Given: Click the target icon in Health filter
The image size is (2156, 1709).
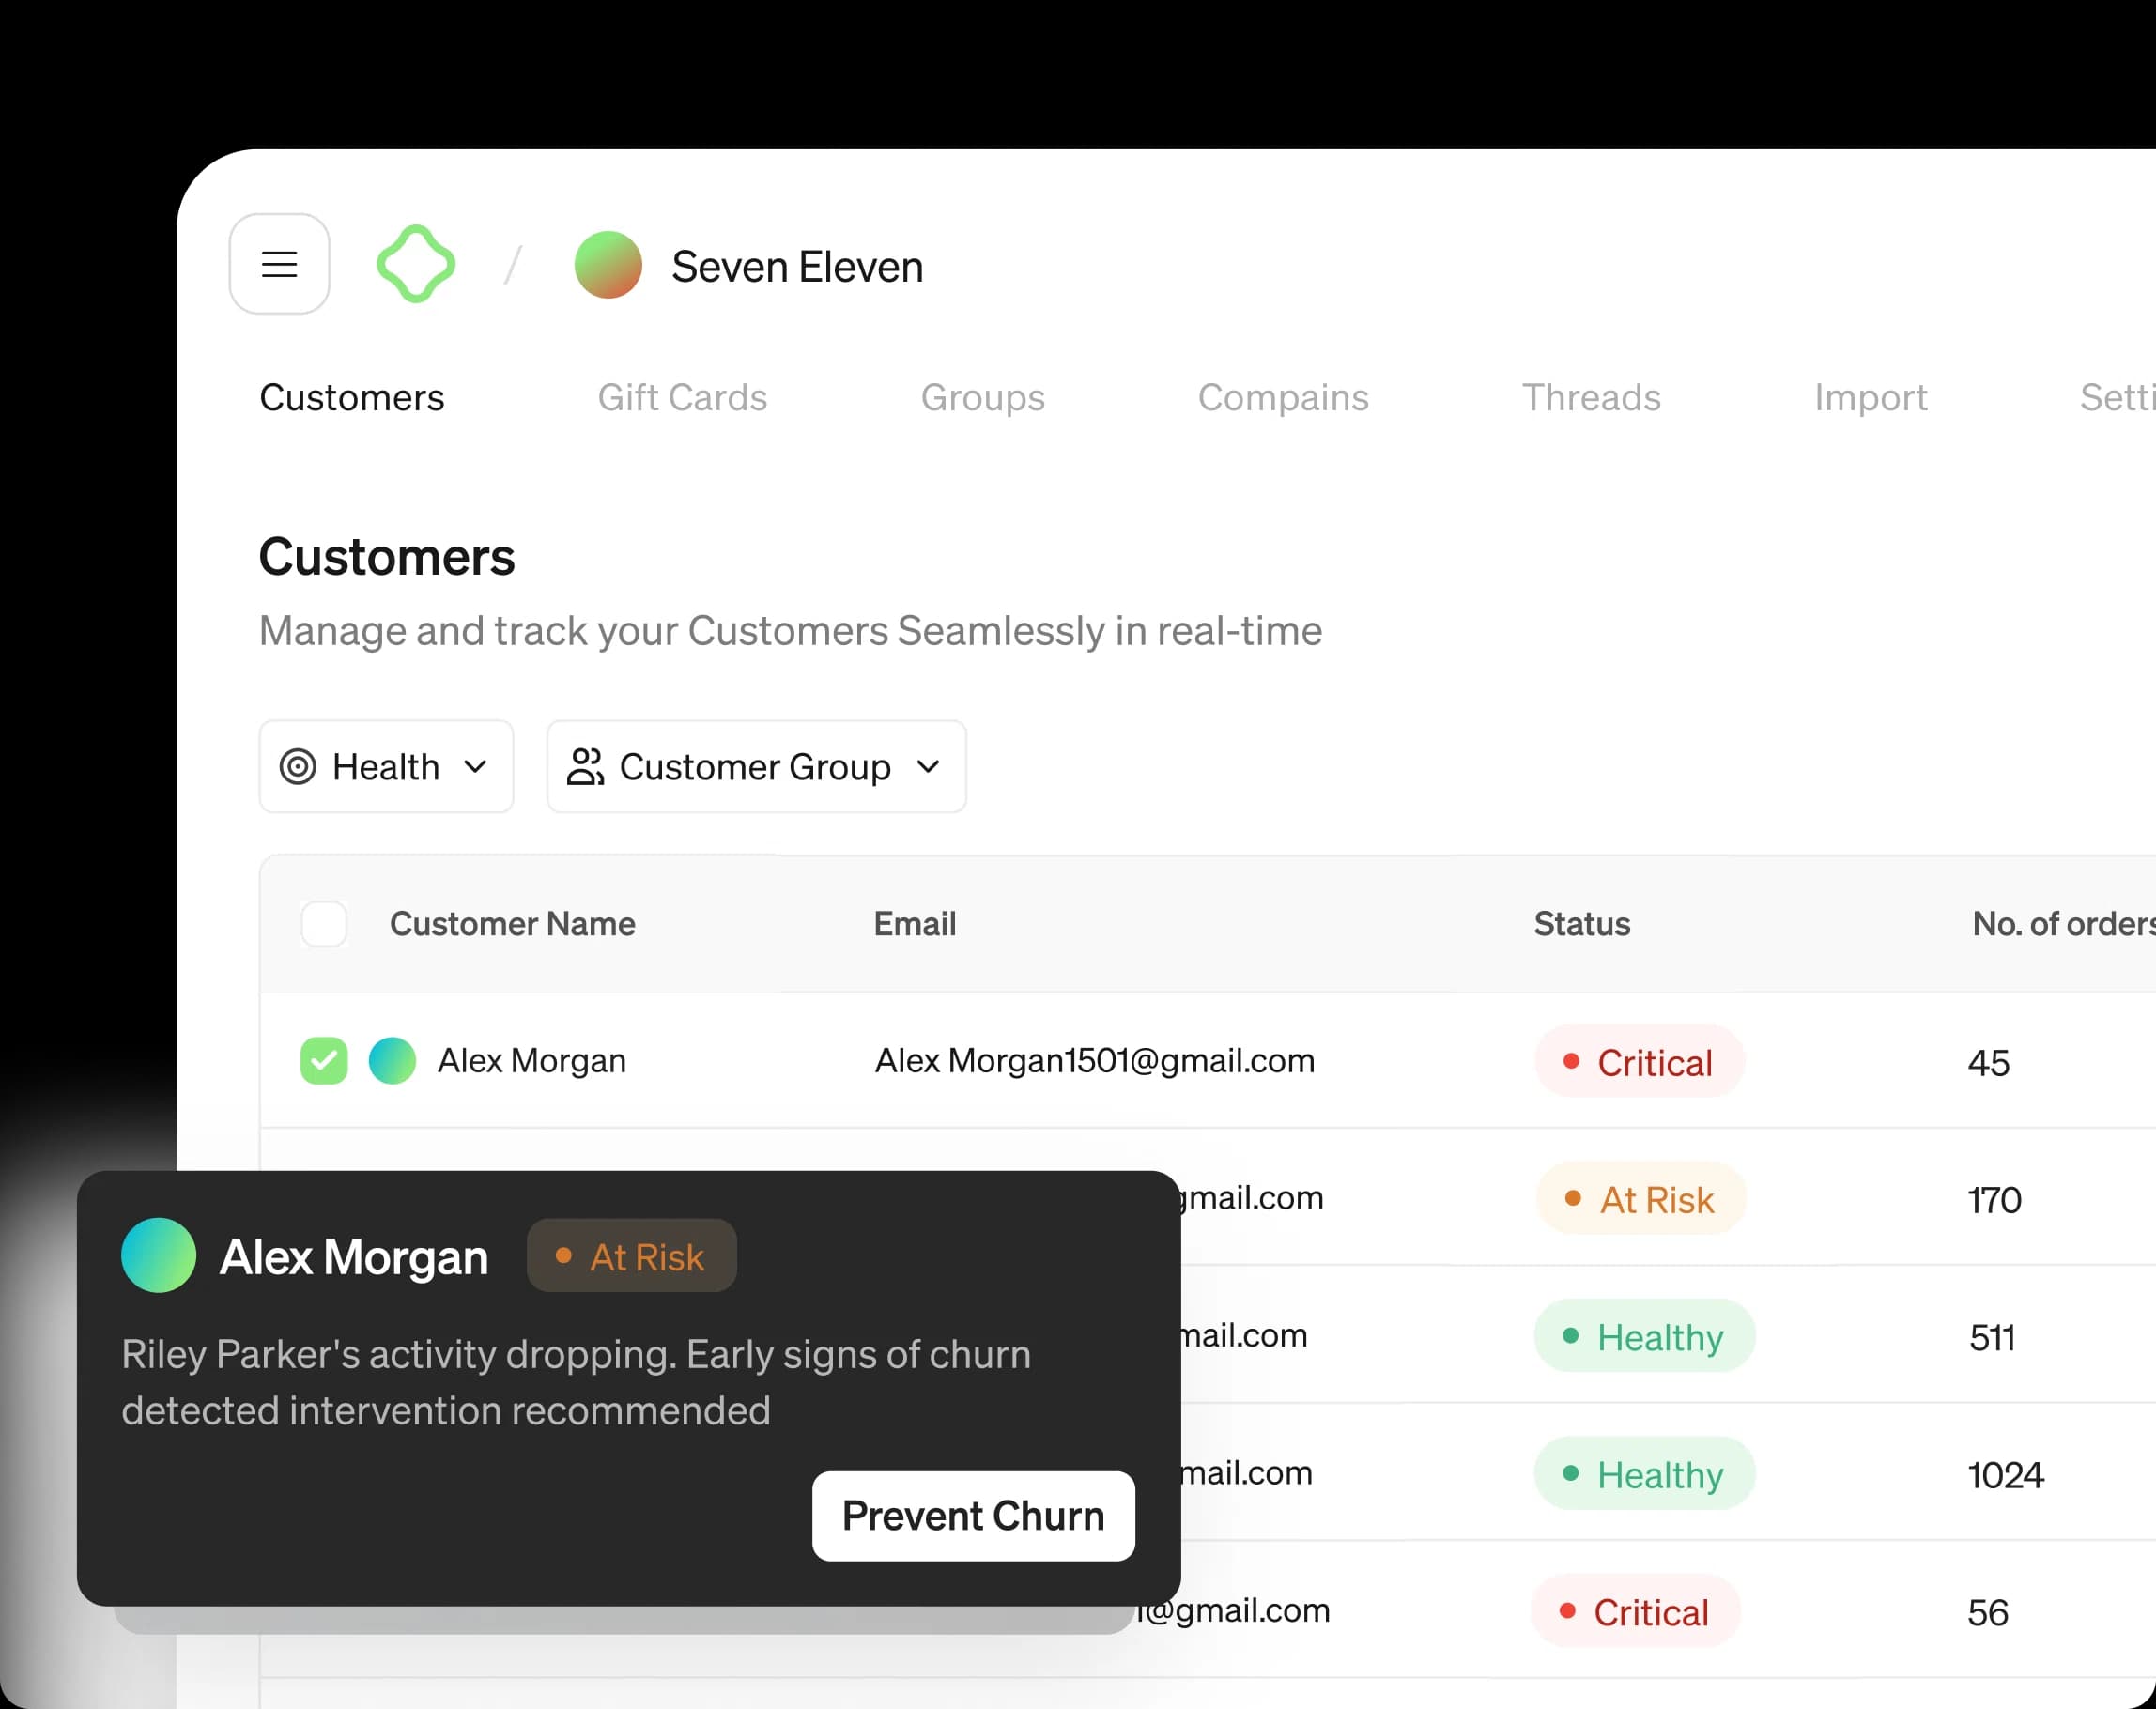Looking at the screenshot, I should pyautogui.click(x=298, y=767).
